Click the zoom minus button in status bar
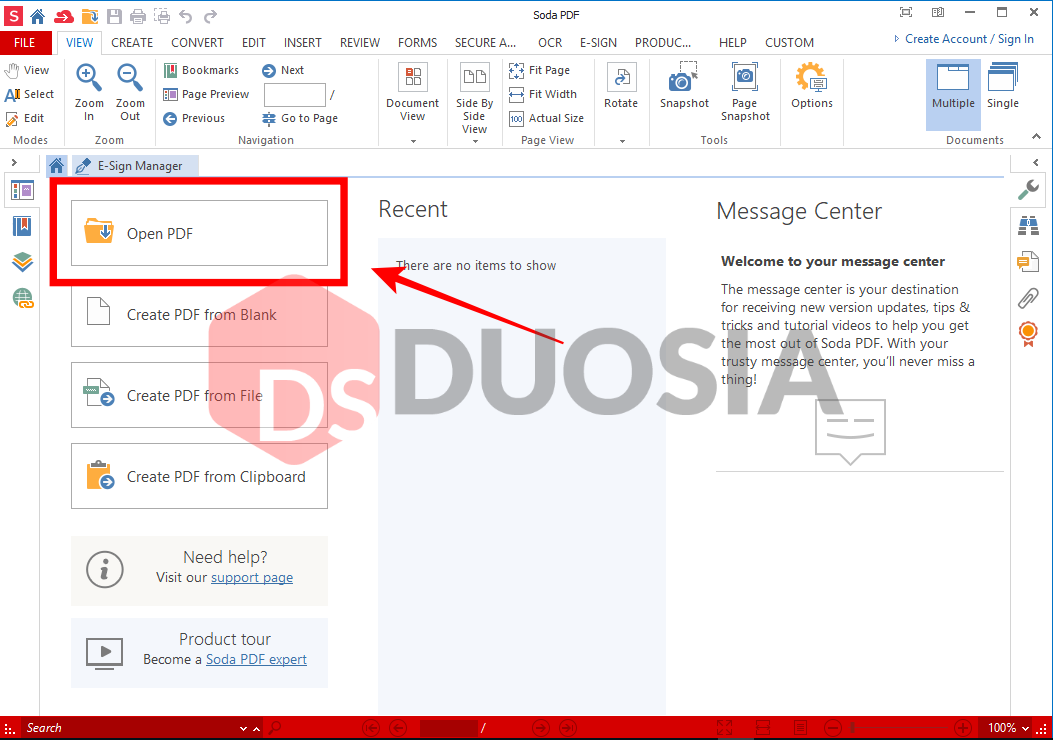 (833, 728)
